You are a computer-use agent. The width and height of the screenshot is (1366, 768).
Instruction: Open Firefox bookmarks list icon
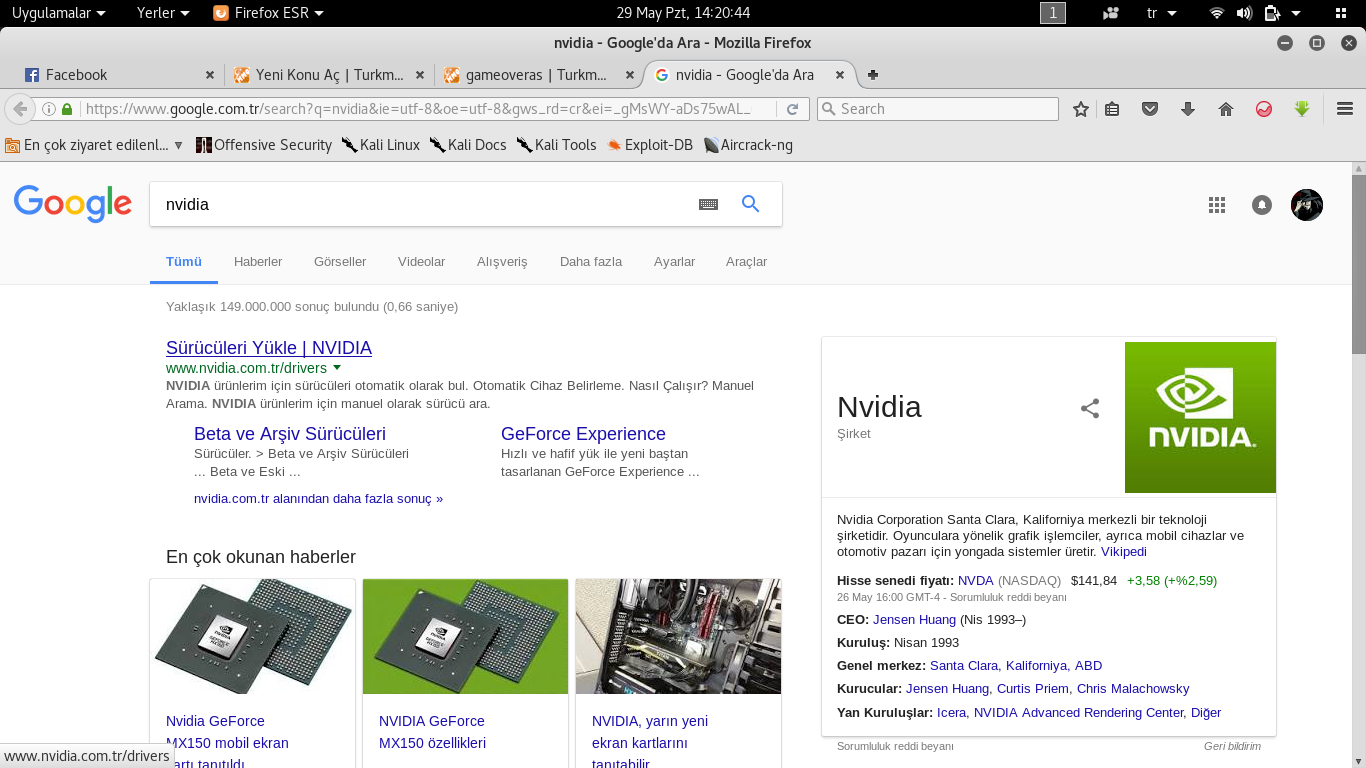[x=1112, y=109]
